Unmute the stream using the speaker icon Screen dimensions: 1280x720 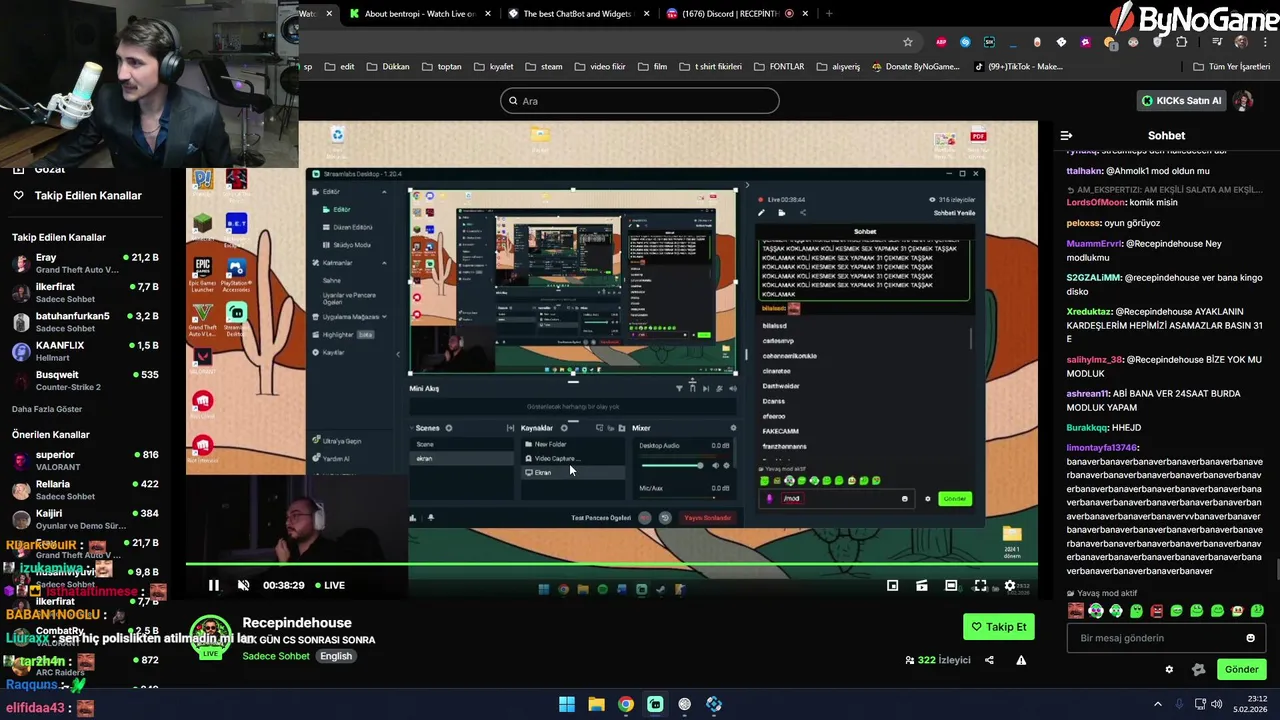click(x=243, y=585)
